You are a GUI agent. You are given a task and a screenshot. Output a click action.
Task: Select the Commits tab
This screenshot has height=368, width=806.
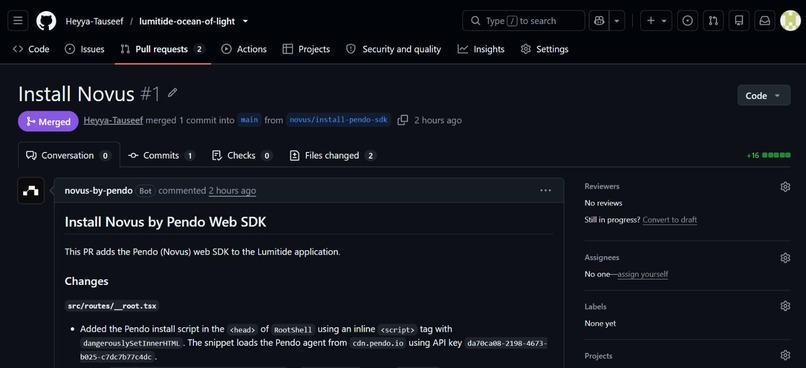point(161,155)
